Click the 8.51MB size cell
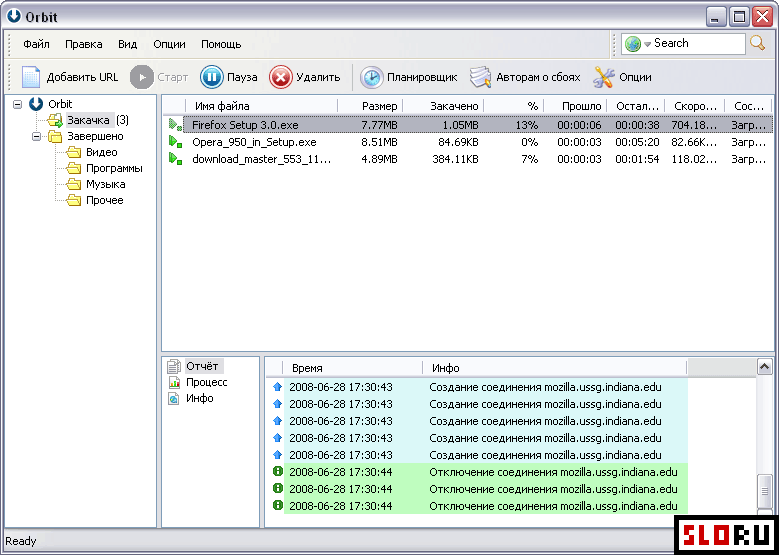The image size is (779, 555). click(380, 143)
